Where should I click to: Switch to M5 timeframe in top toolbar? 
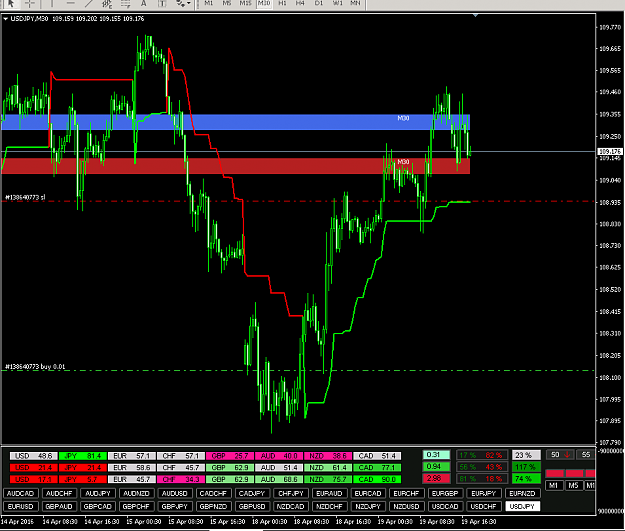[x=227, y=3]
